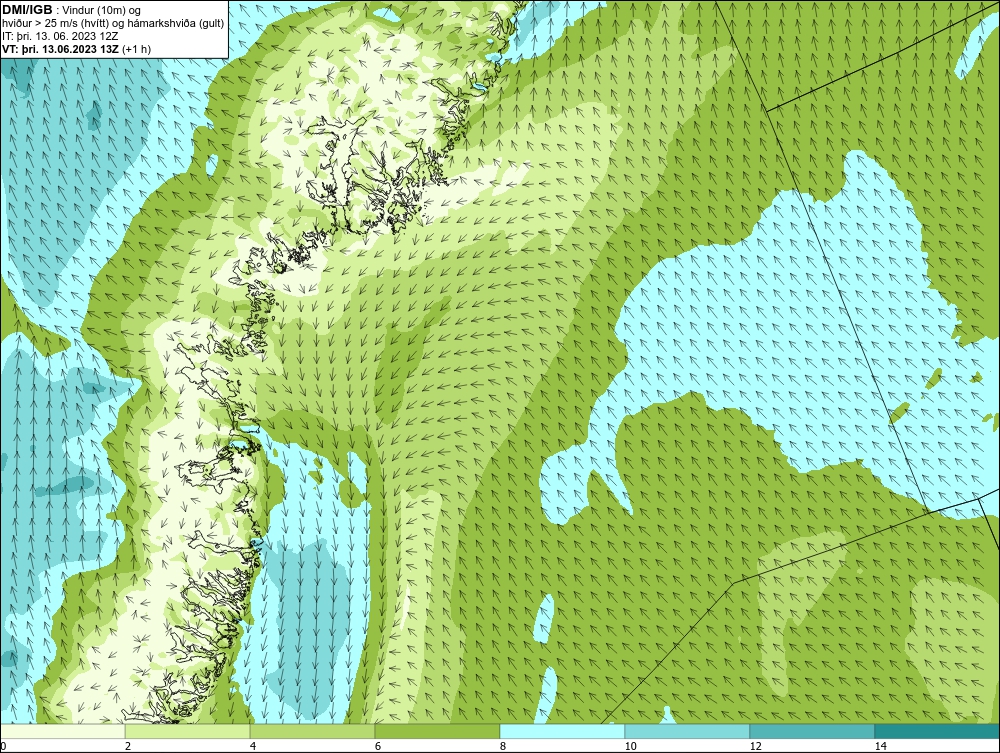Click the "VT: þri. 13.06.2023 13Z" valid time
This screenshot has height=753, width=1000.
point(61,49)
